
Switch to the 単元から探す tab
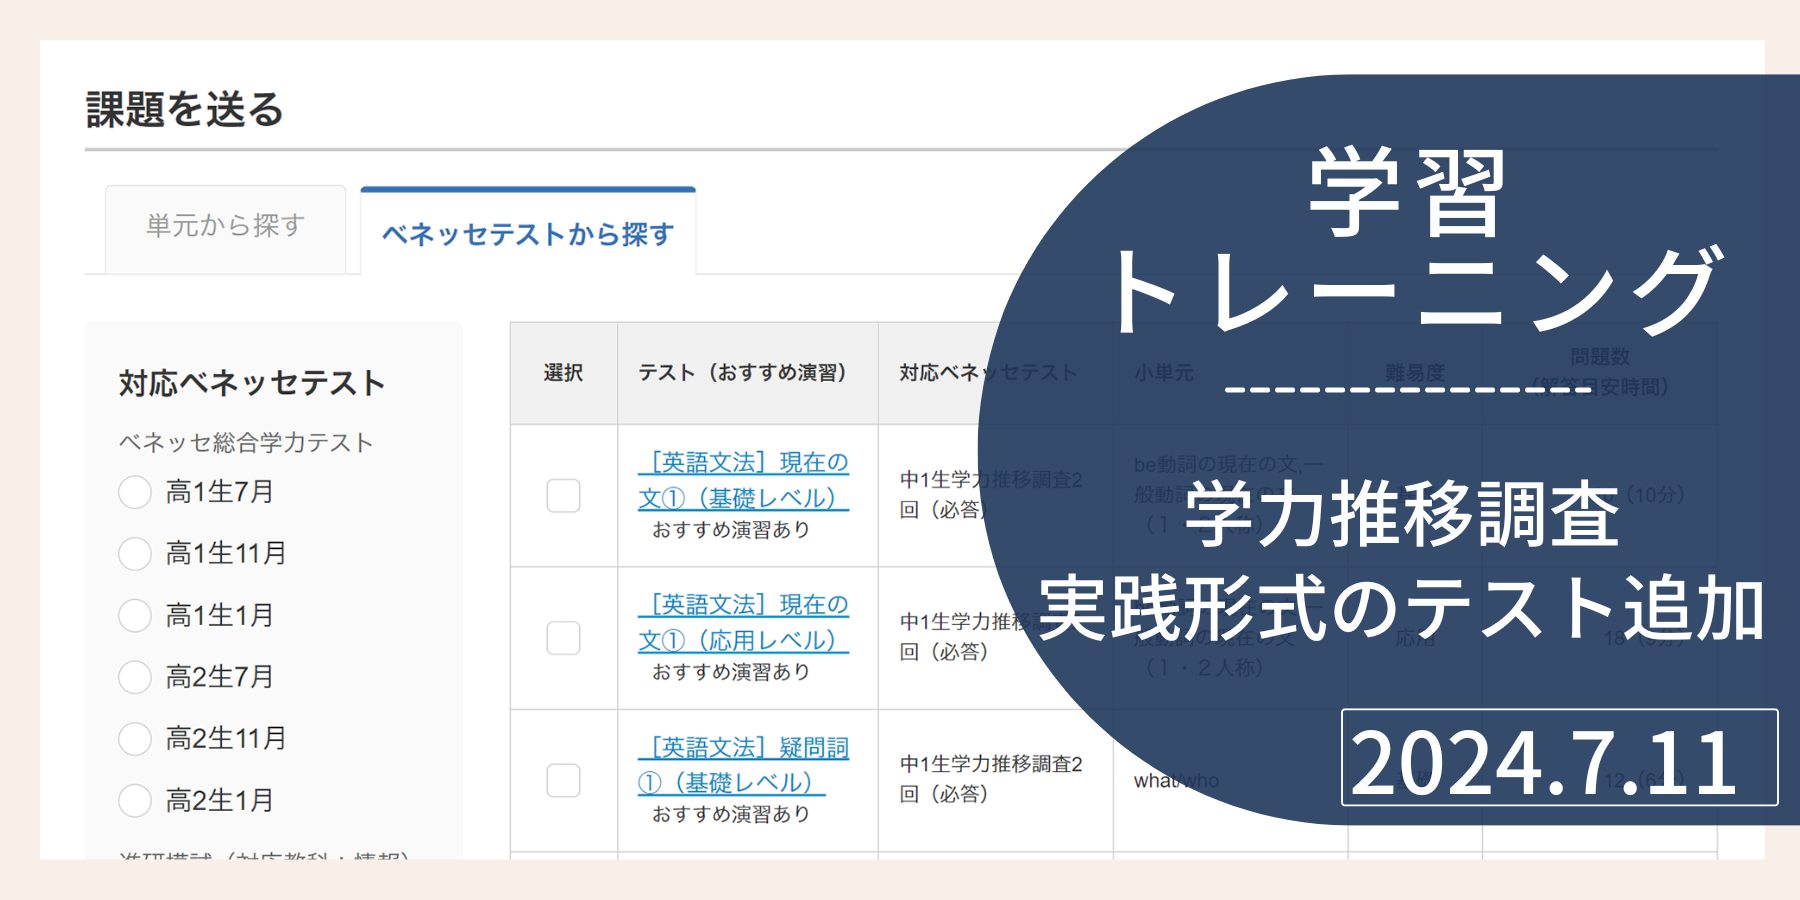[x=225, y=228]
